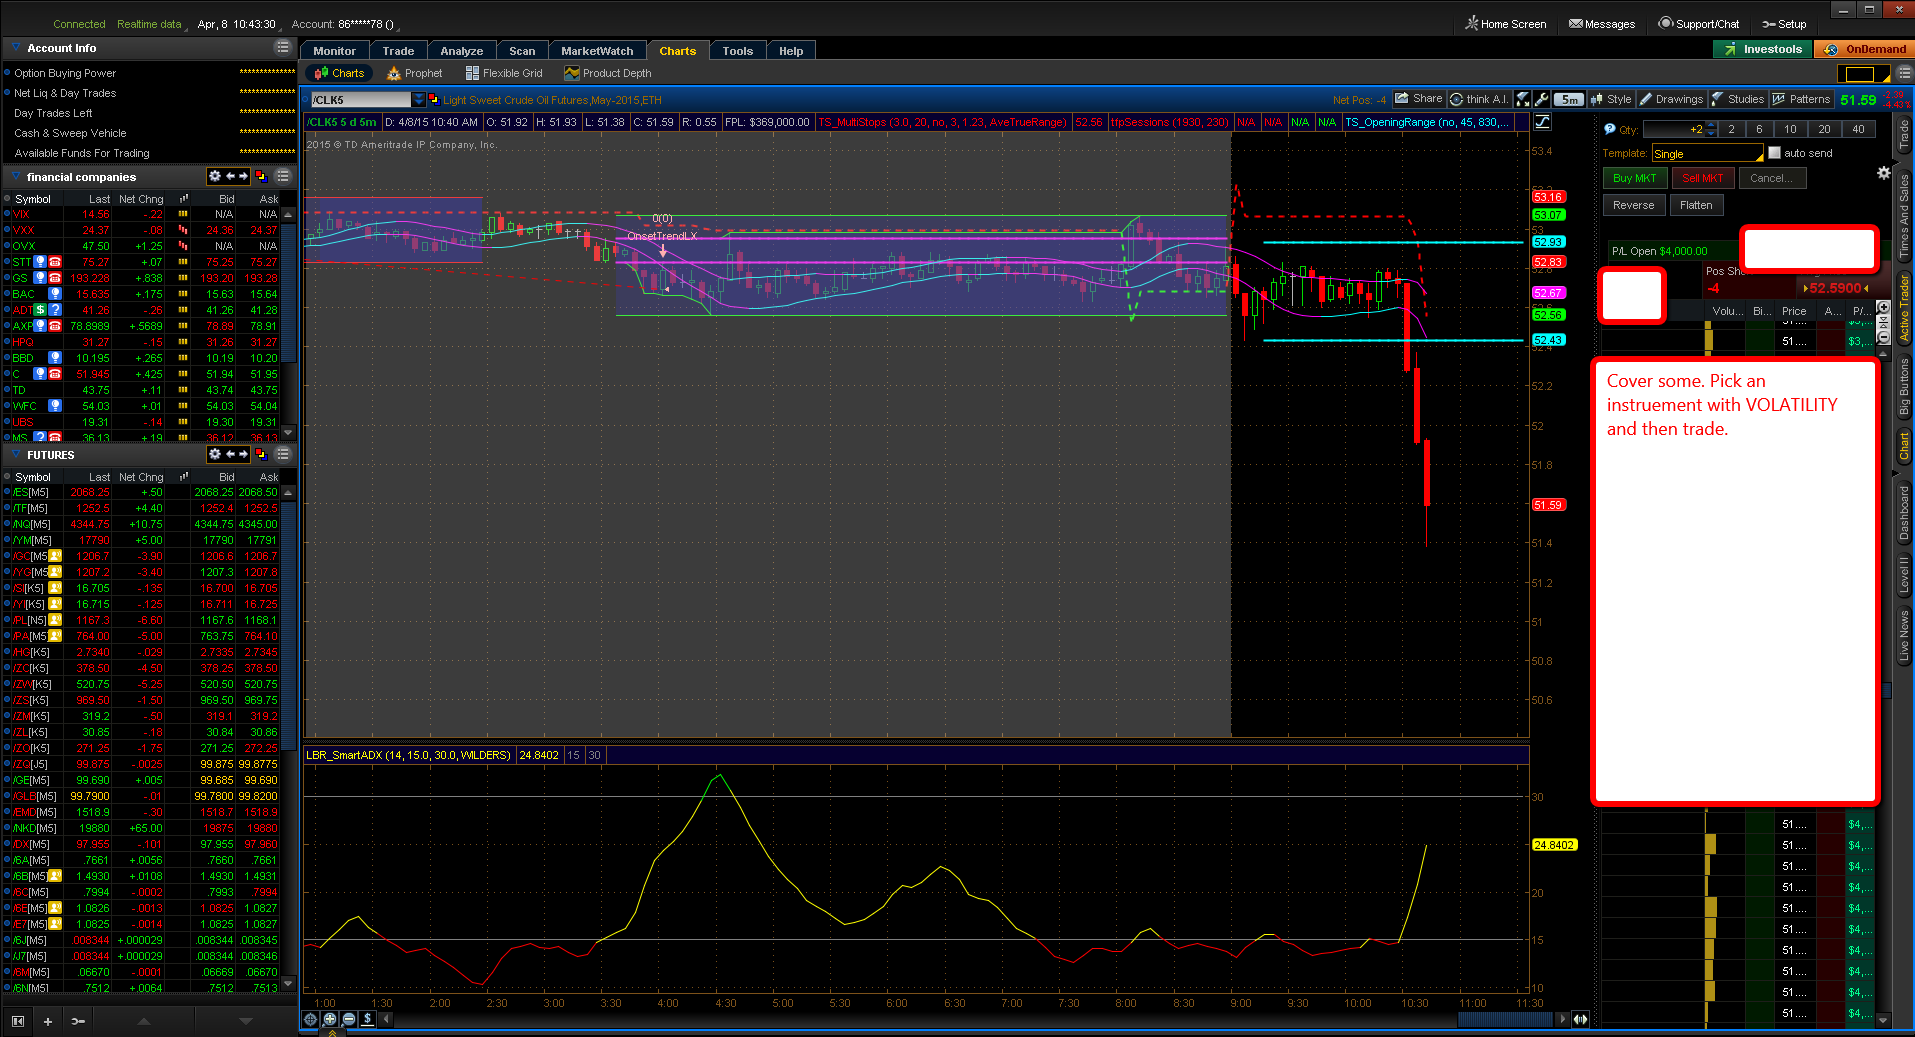Switch to the Trade tab
The image size is (1915, 1037).
coord(398,51)
